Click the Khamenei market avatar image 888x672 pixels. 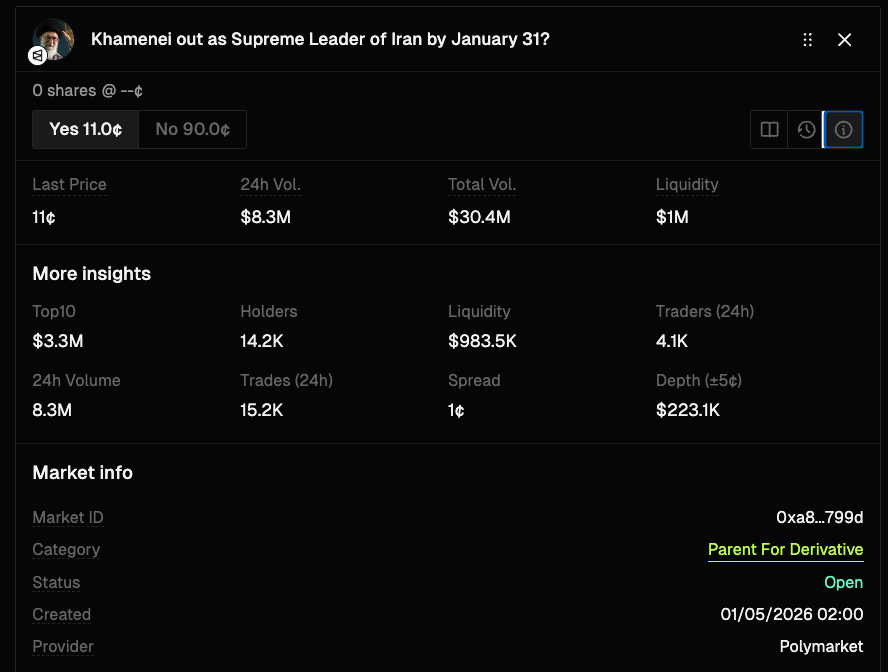(x=55, y=37)
